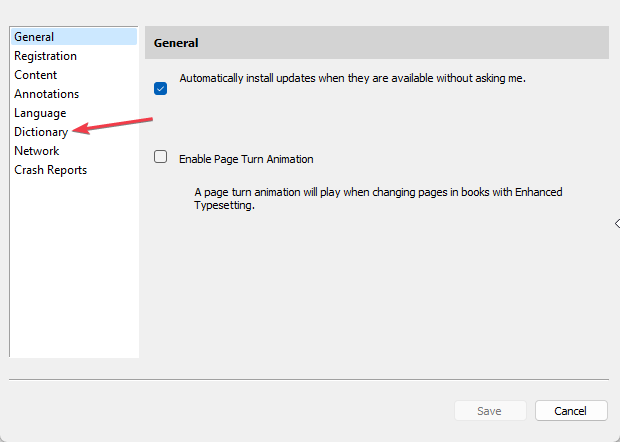
Task: Open the Registration settings section
Action: pos(45,56)
